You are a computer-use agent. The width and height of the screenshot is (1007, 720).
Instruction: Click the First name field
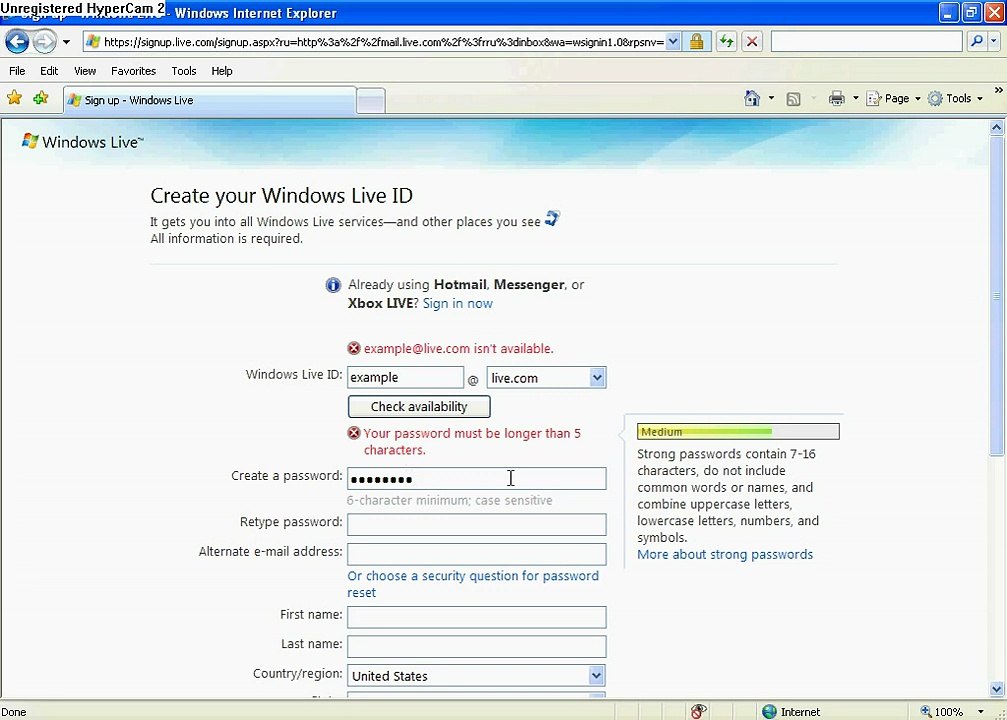coord(477,617)
